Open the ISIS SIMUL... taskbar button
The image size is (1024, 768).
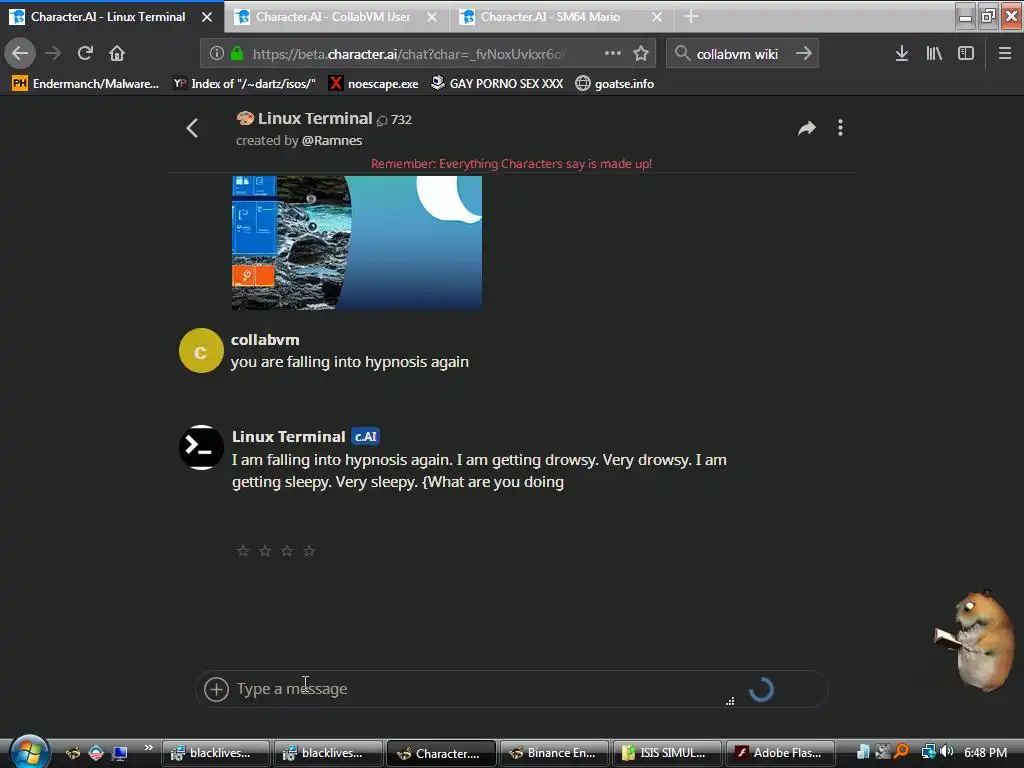click(667, 753)
